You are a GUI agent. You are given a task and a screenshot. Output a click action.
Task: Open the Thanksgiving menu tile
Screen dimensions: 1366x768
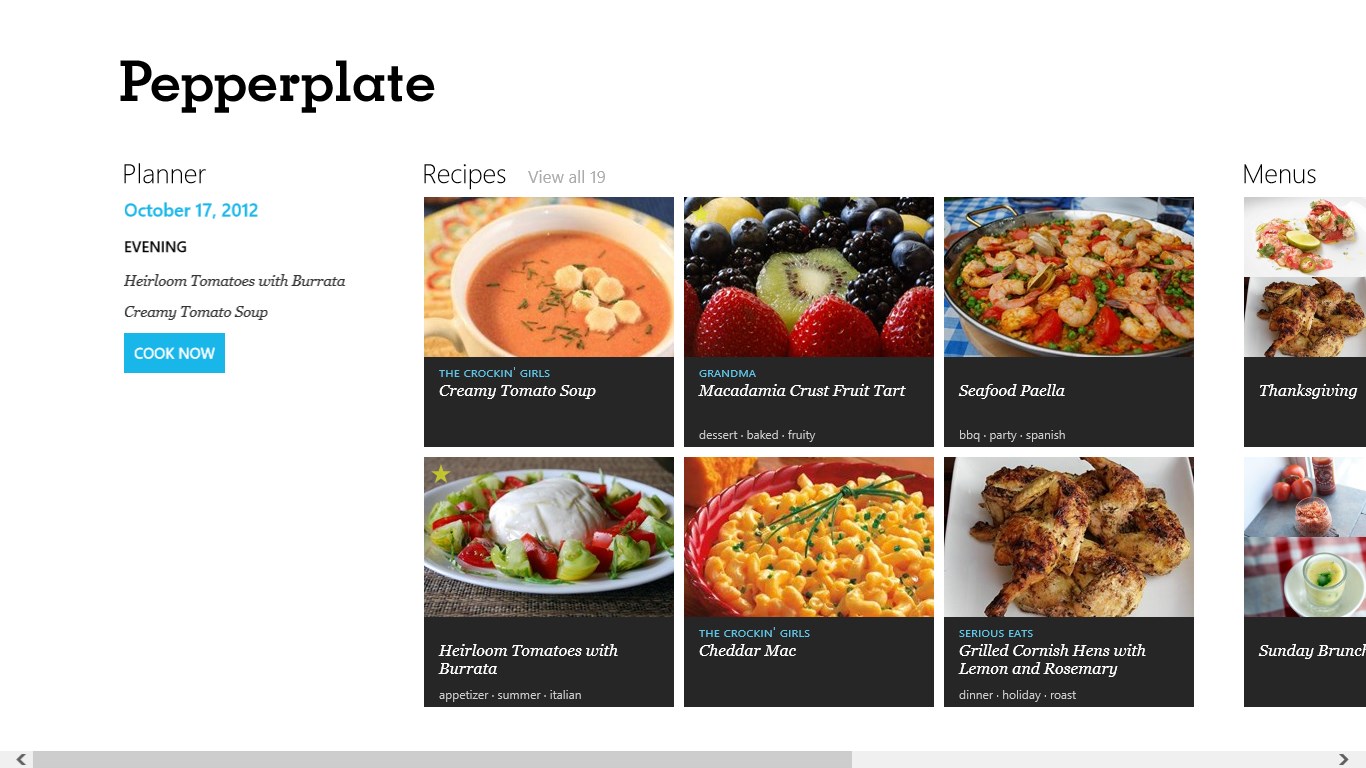tap(1305, 321)
